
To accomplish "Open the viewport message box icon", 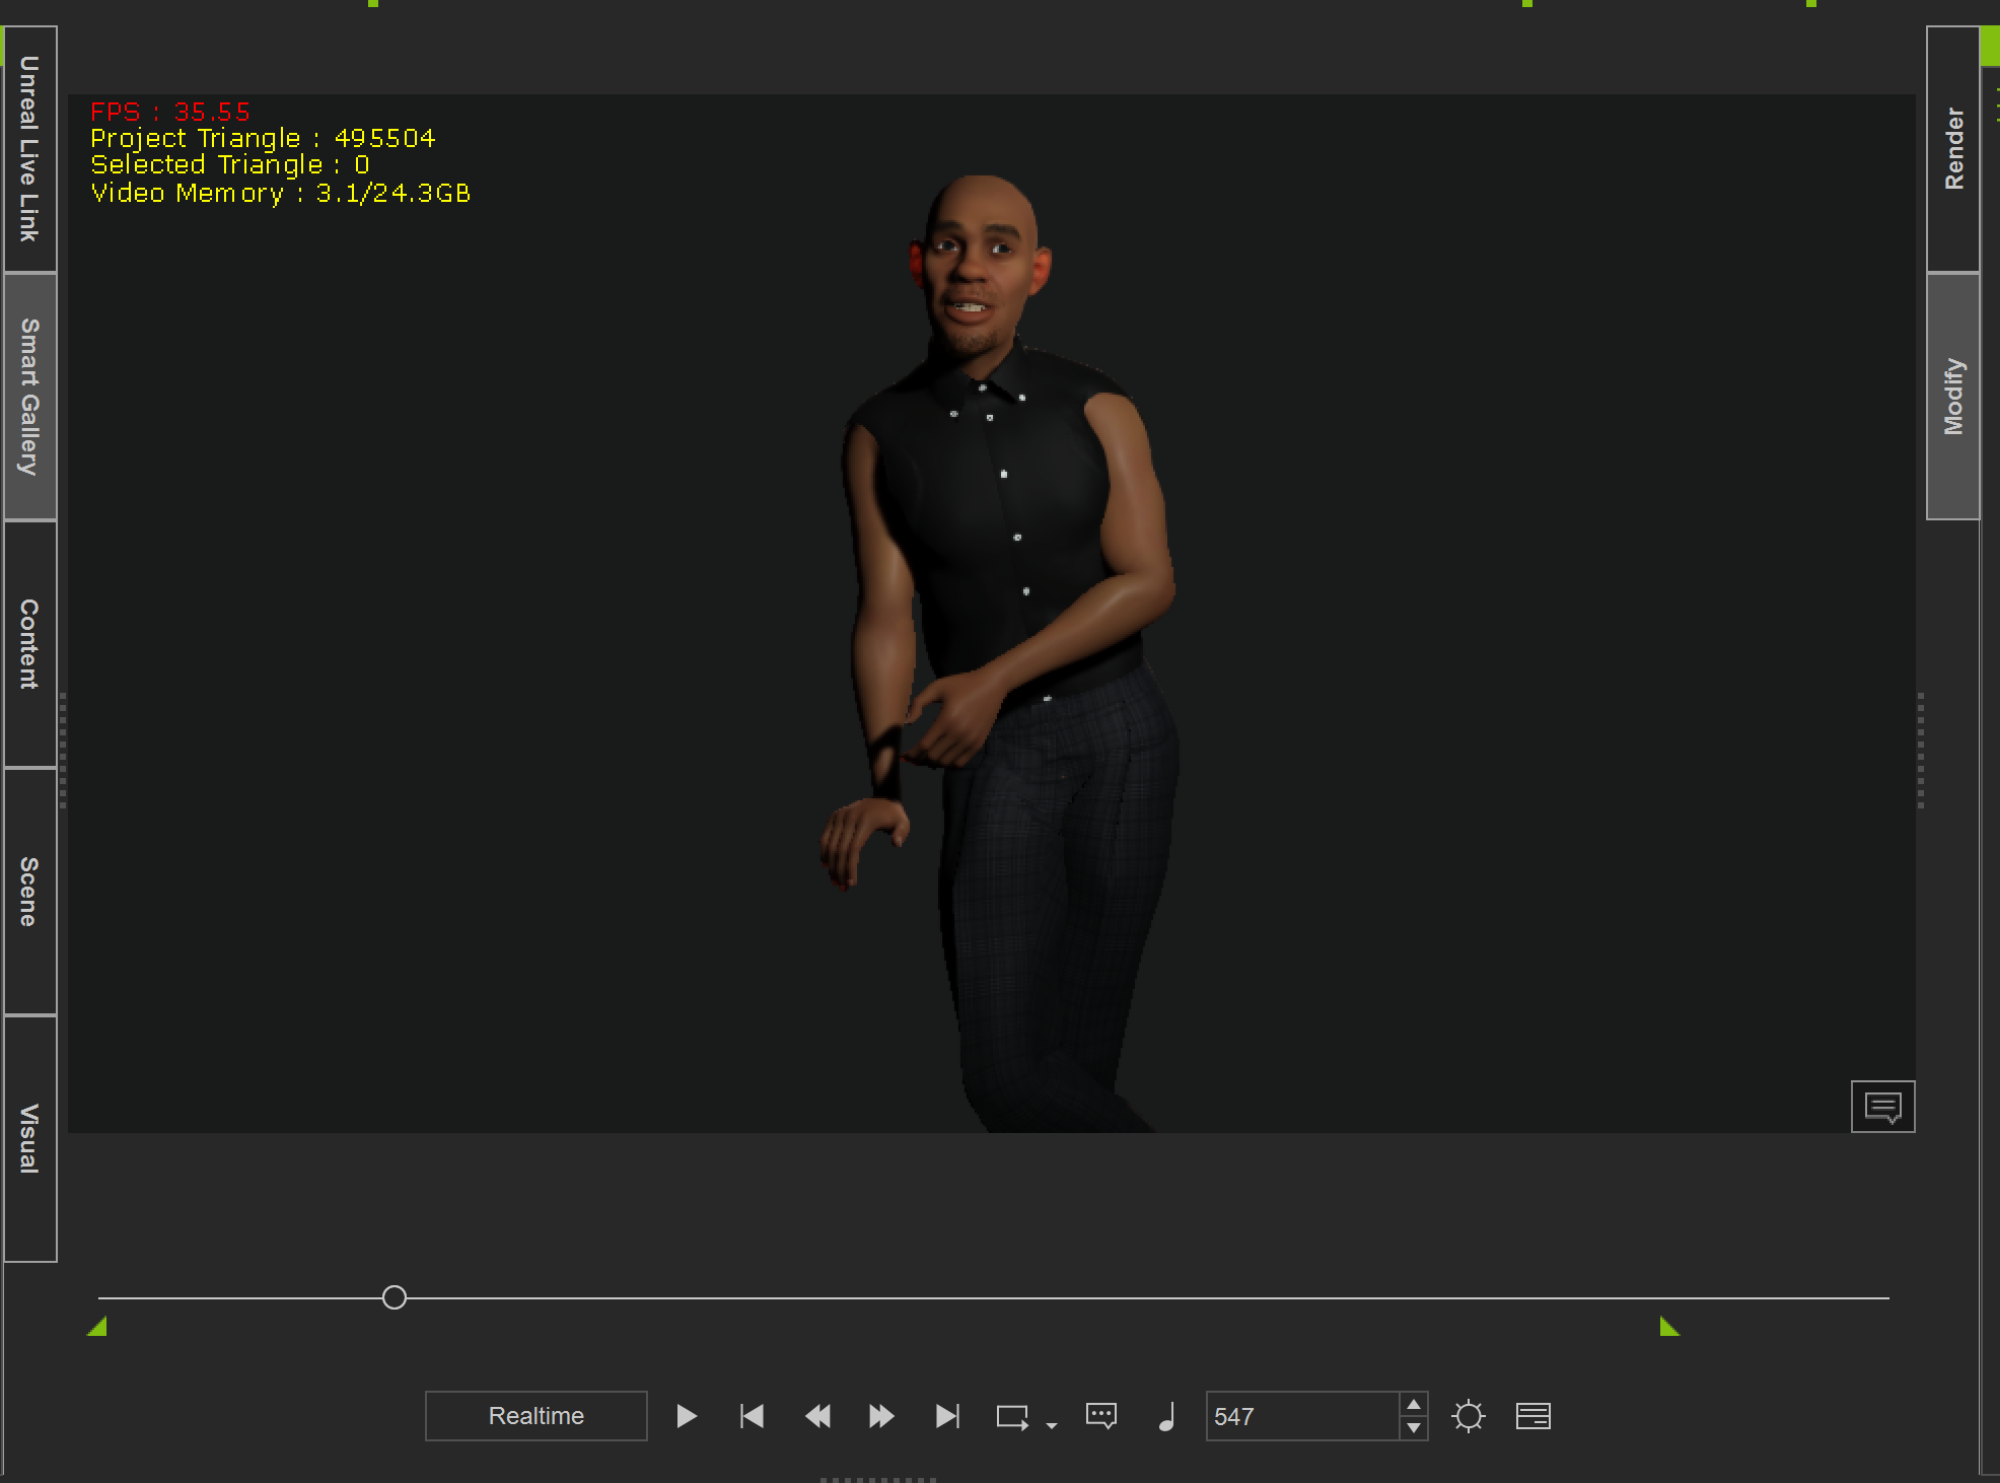I will pos(1882,1106).
